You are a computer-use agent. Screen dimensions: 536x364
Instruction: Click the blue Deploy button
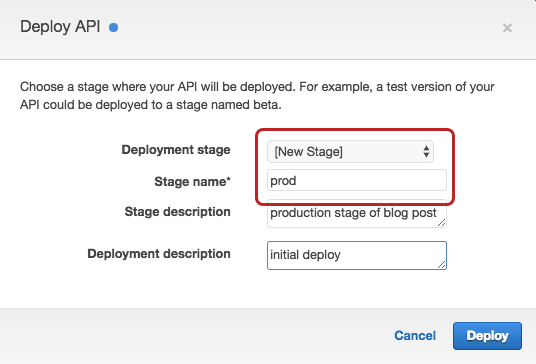487,336
